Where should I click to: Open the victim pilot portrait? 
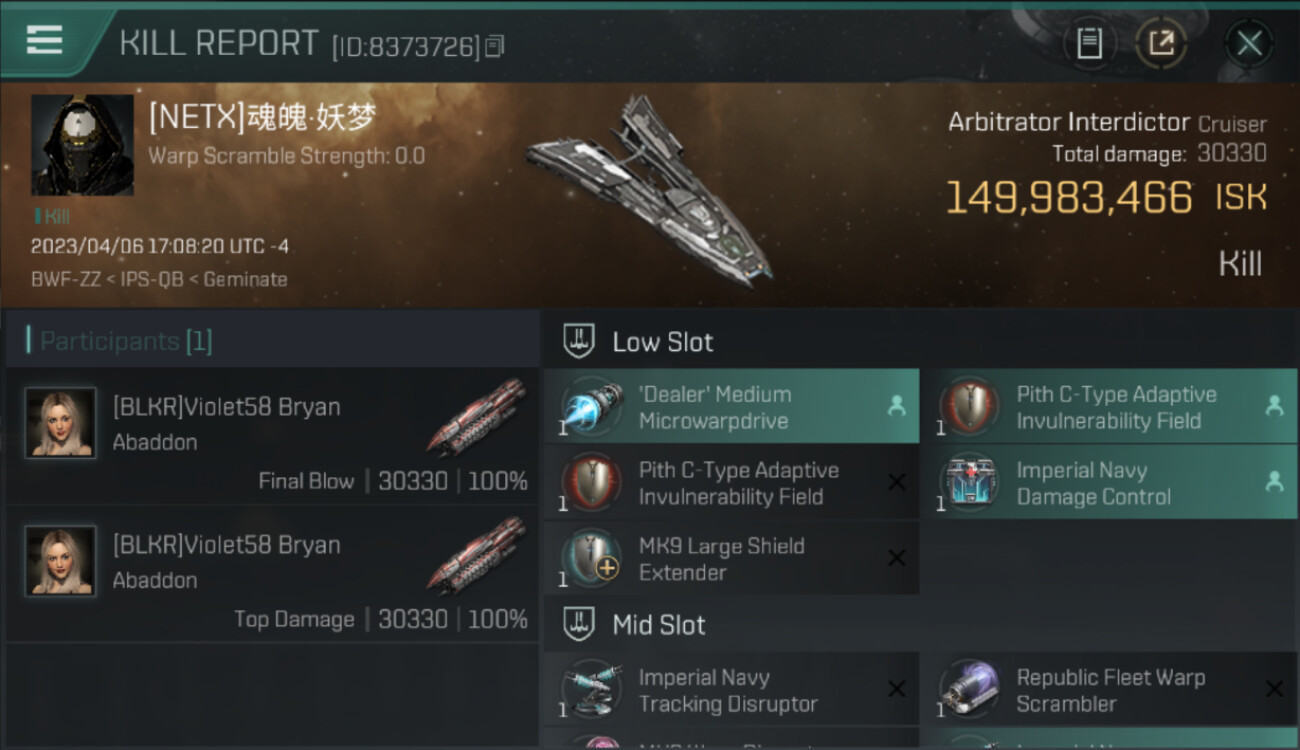coord(82,145)
